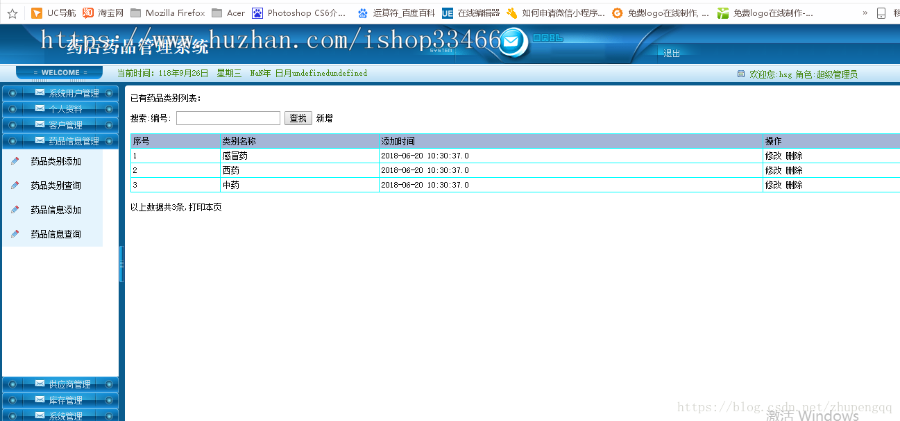
Task: Click the 西药 category name cell
Action: click(x=300, y=171)
